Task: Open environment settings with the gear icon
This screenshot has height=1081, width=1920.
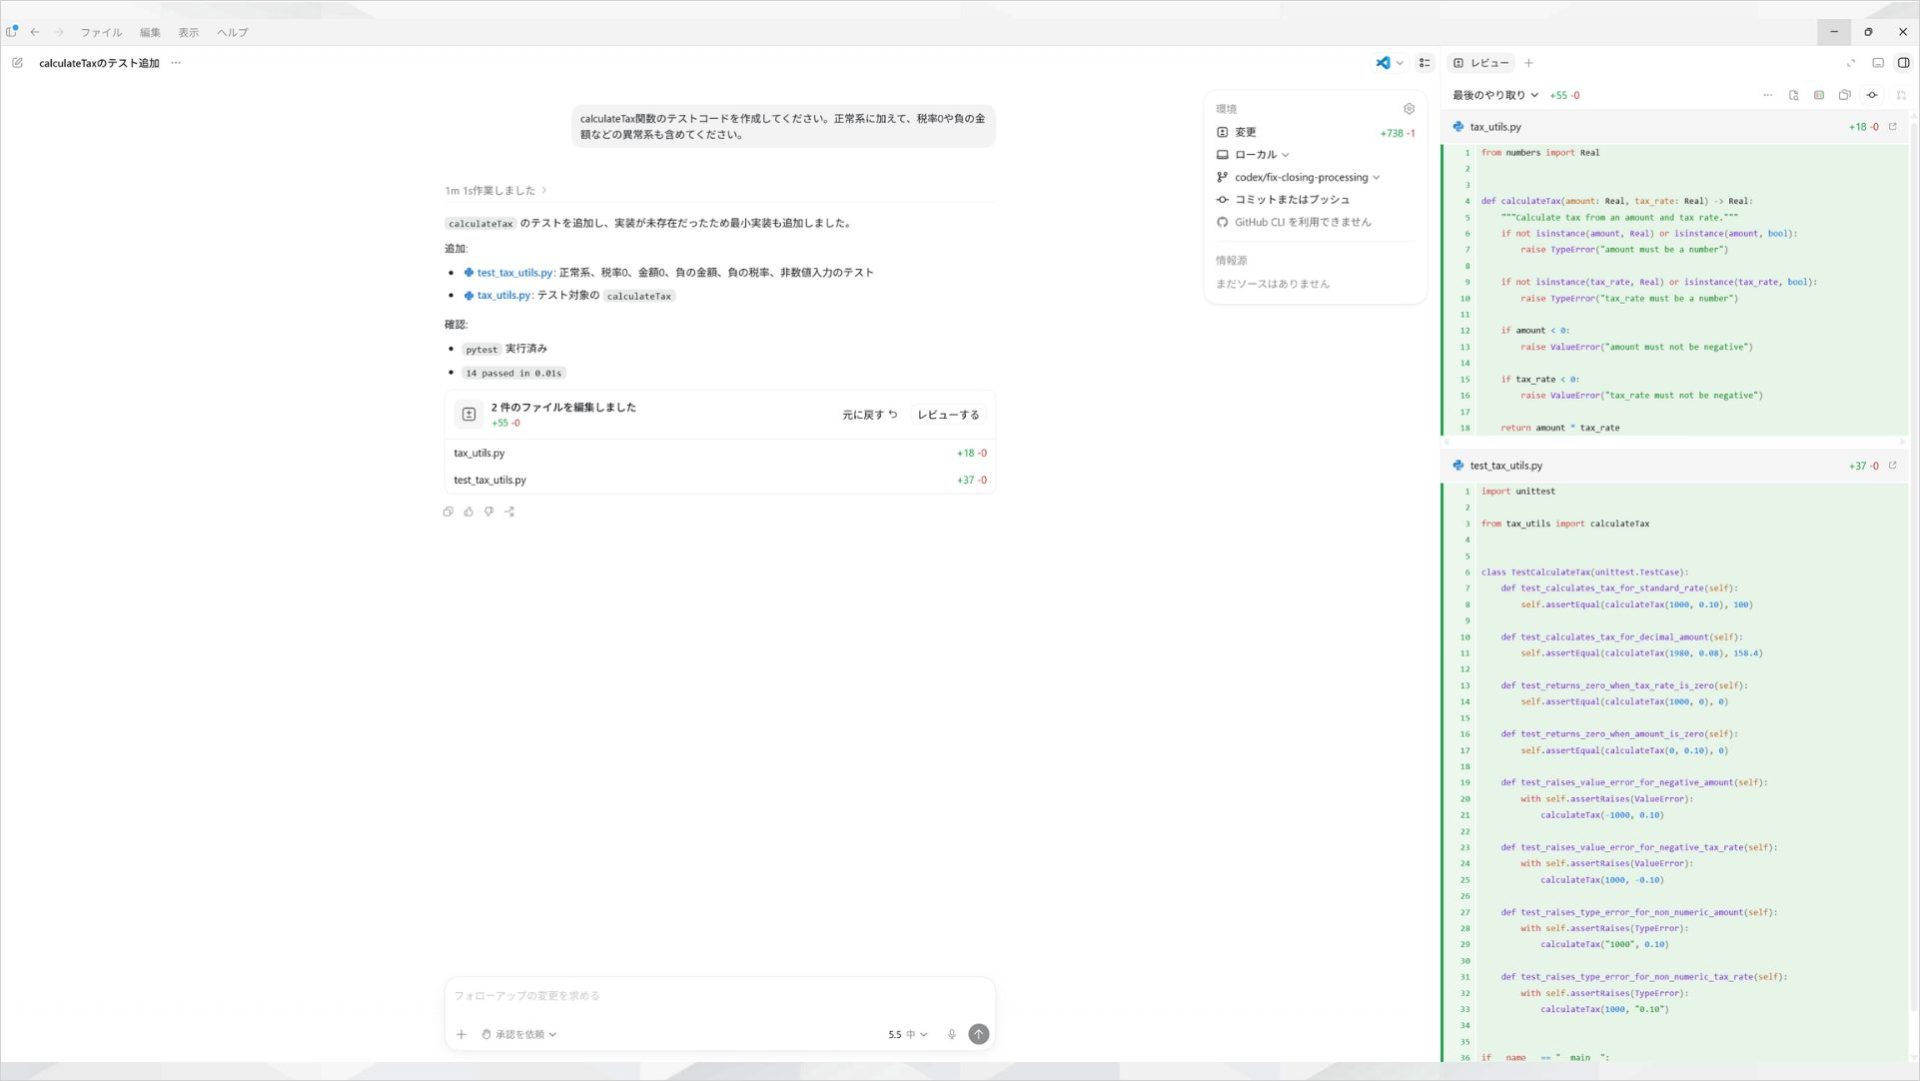Action: coord(1409,109)
